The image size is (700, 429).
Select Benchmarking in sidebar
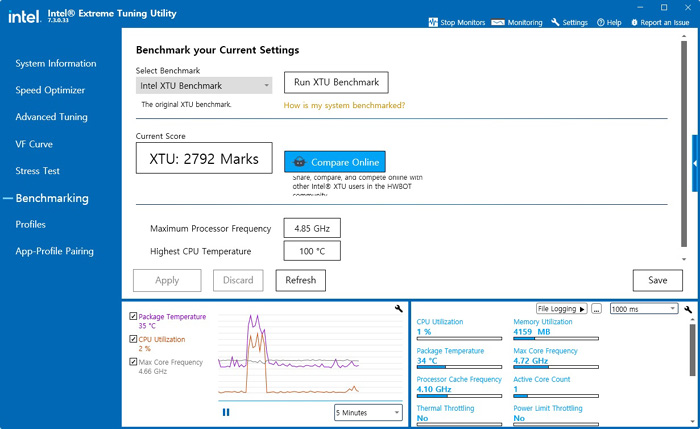tap(52, 198)
